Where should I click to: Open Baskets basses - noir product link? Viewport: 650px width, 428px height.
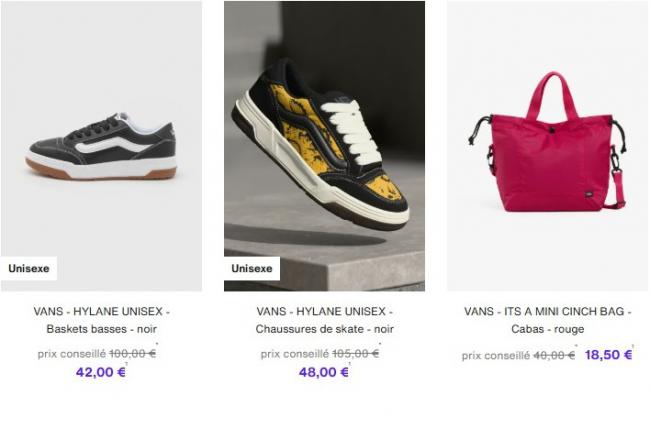tap(102, 329)
